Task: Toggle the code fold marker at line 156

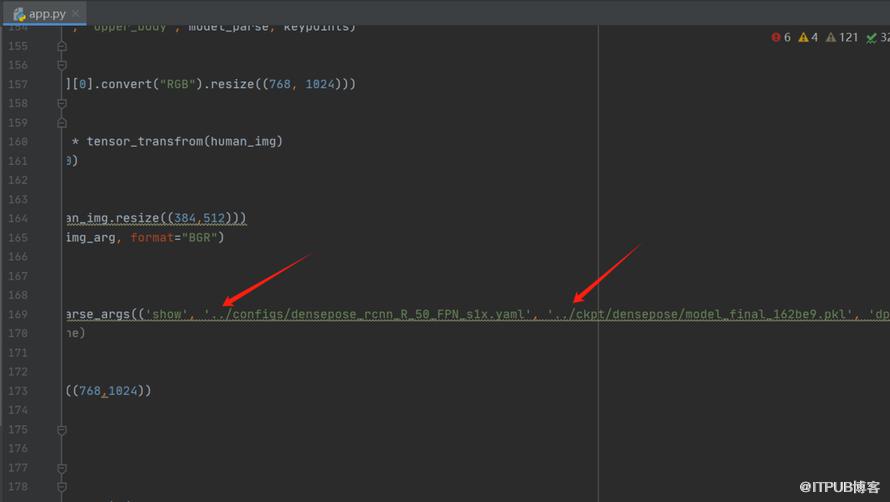Action: coord(62,65)
